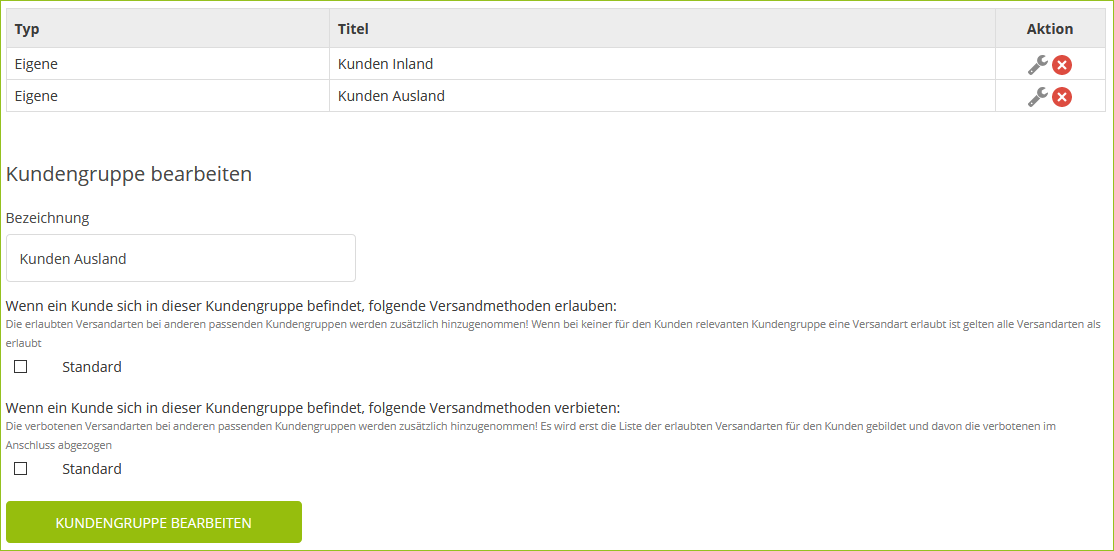This screenshot has height=551, width=1114.
Task: Delete Kunden Ausland via red X
Action: (x=1062, y=97)
